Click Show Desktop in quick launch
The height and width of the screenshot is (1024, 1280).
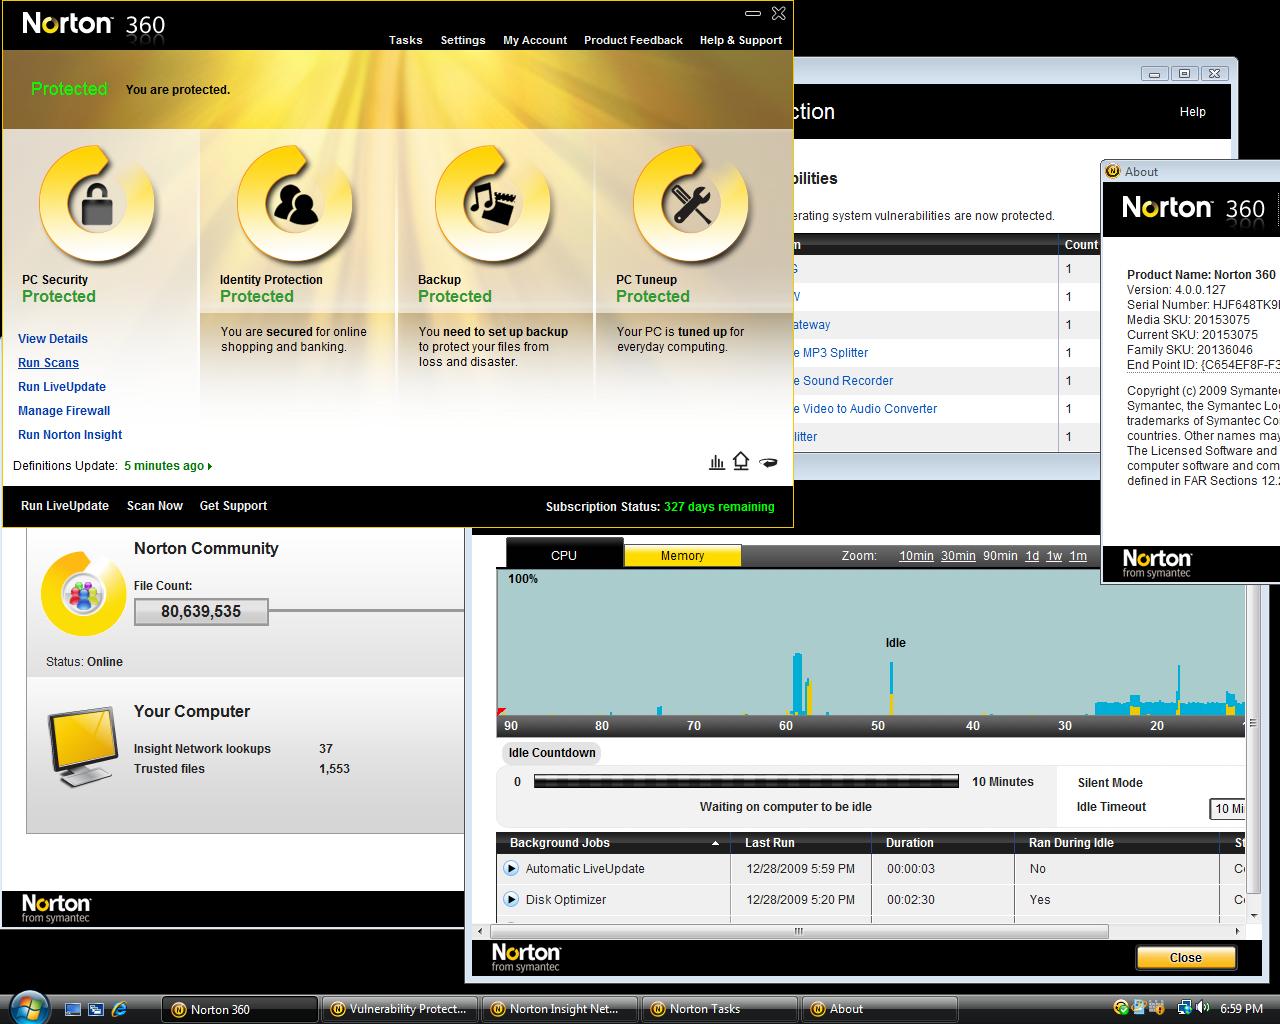tap(72, 1009)
